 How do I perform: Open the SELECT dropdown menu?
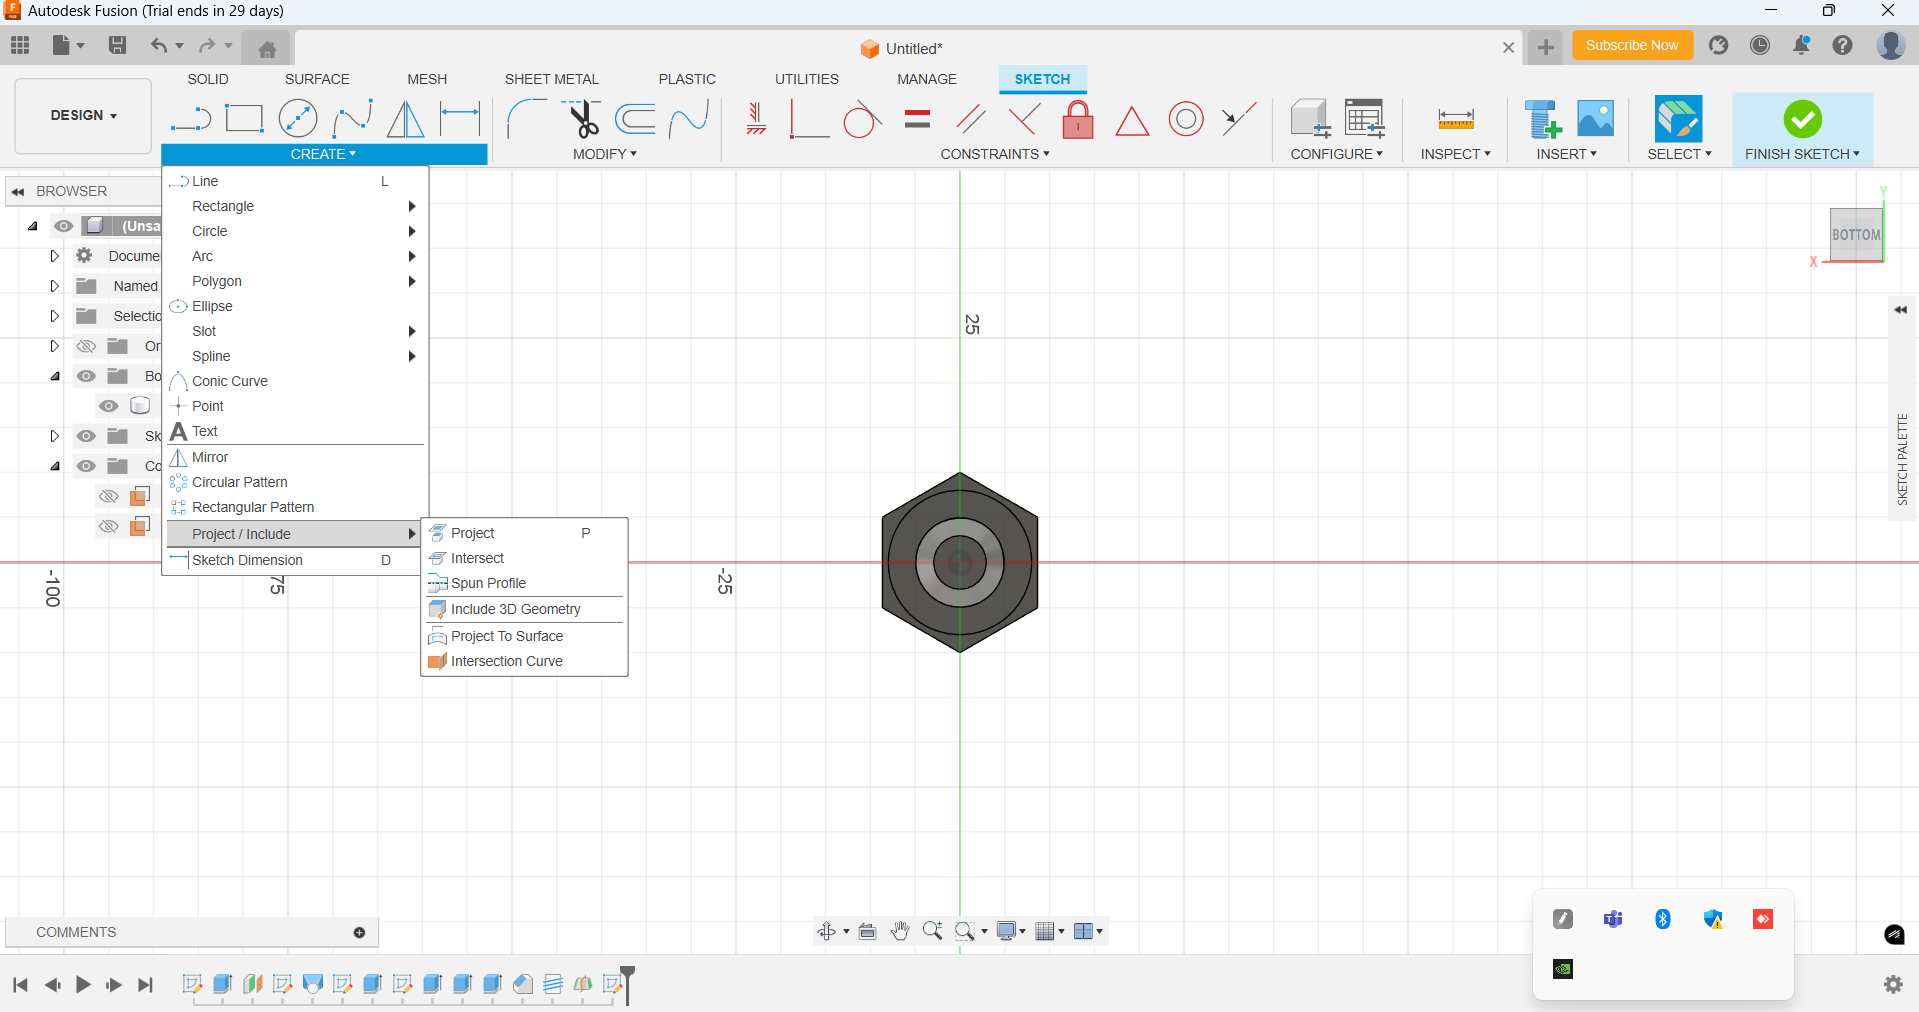pyautogui.click(x=1680, y=154)
